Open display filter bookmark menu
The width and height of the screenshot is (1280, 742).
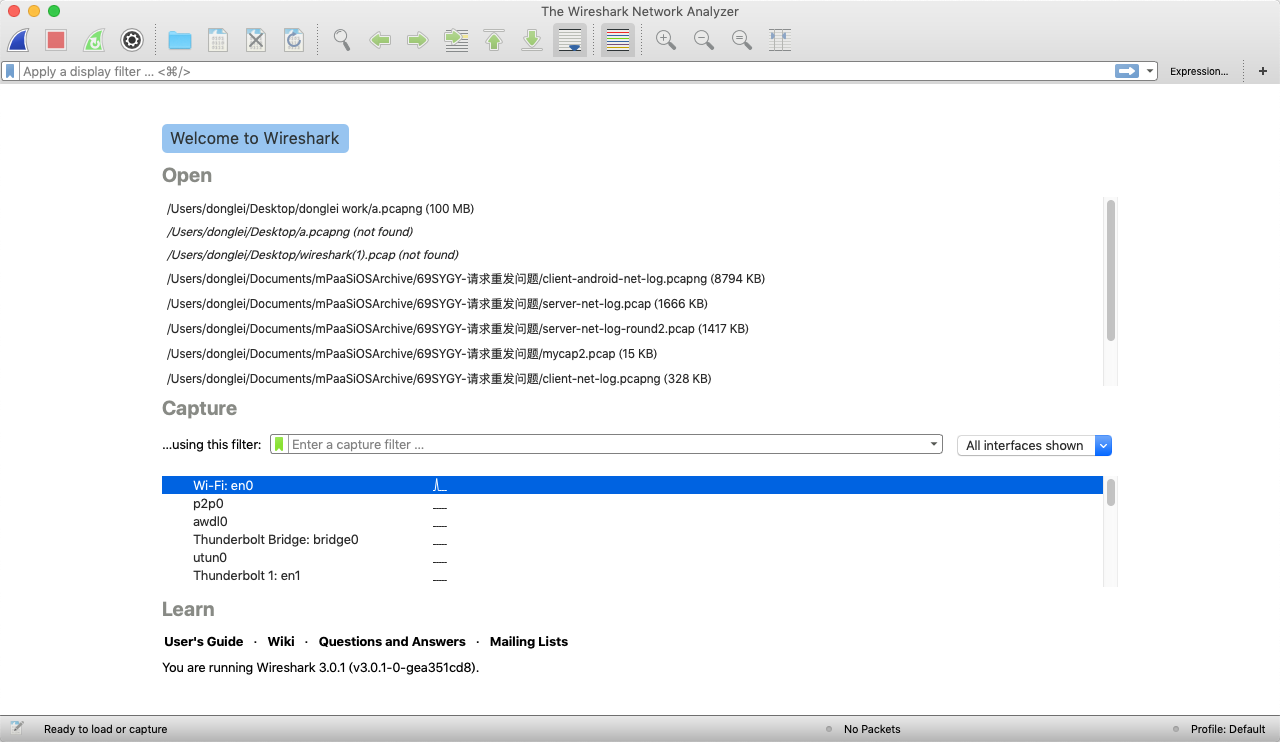tap(10, 71)
